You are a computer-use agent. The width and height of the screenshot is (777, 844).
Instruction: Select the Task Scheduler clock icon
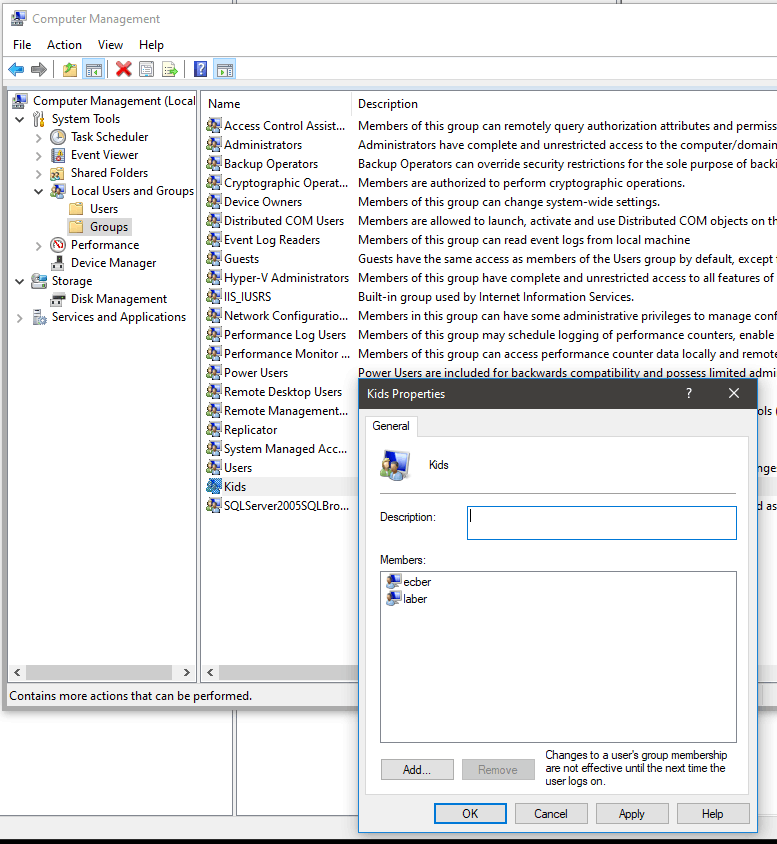point(58,137)
